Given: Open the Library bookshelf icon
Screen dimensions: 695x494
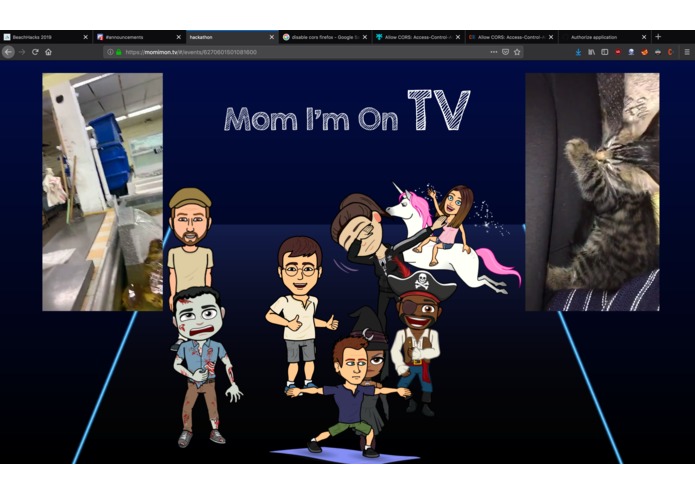Looking at the screenshot, I should point(592,52).
